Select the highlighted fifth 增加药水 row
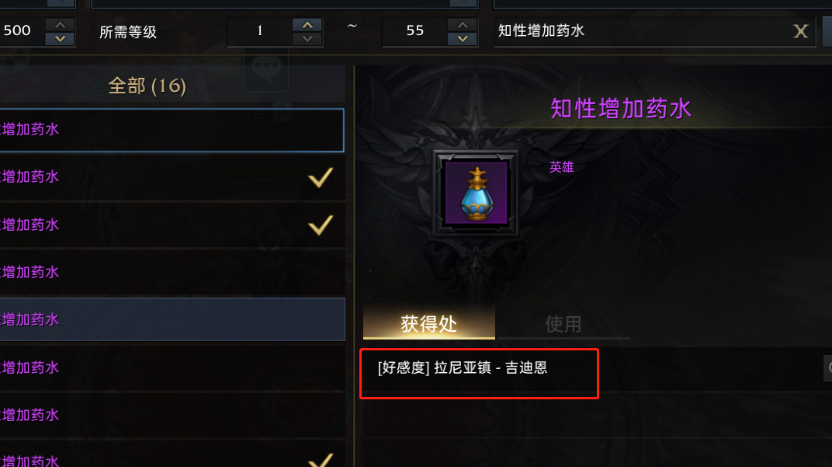The image size is (832, 467). pos(172,319)
